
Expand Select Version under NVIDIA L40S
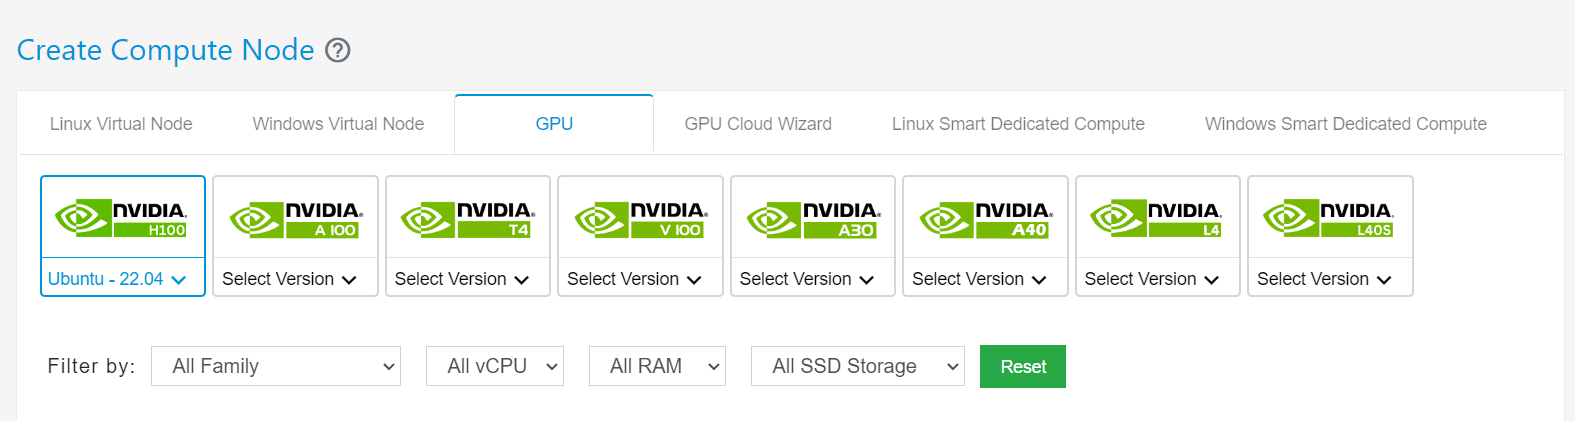pyautogui.click(x=1325, y=279)
